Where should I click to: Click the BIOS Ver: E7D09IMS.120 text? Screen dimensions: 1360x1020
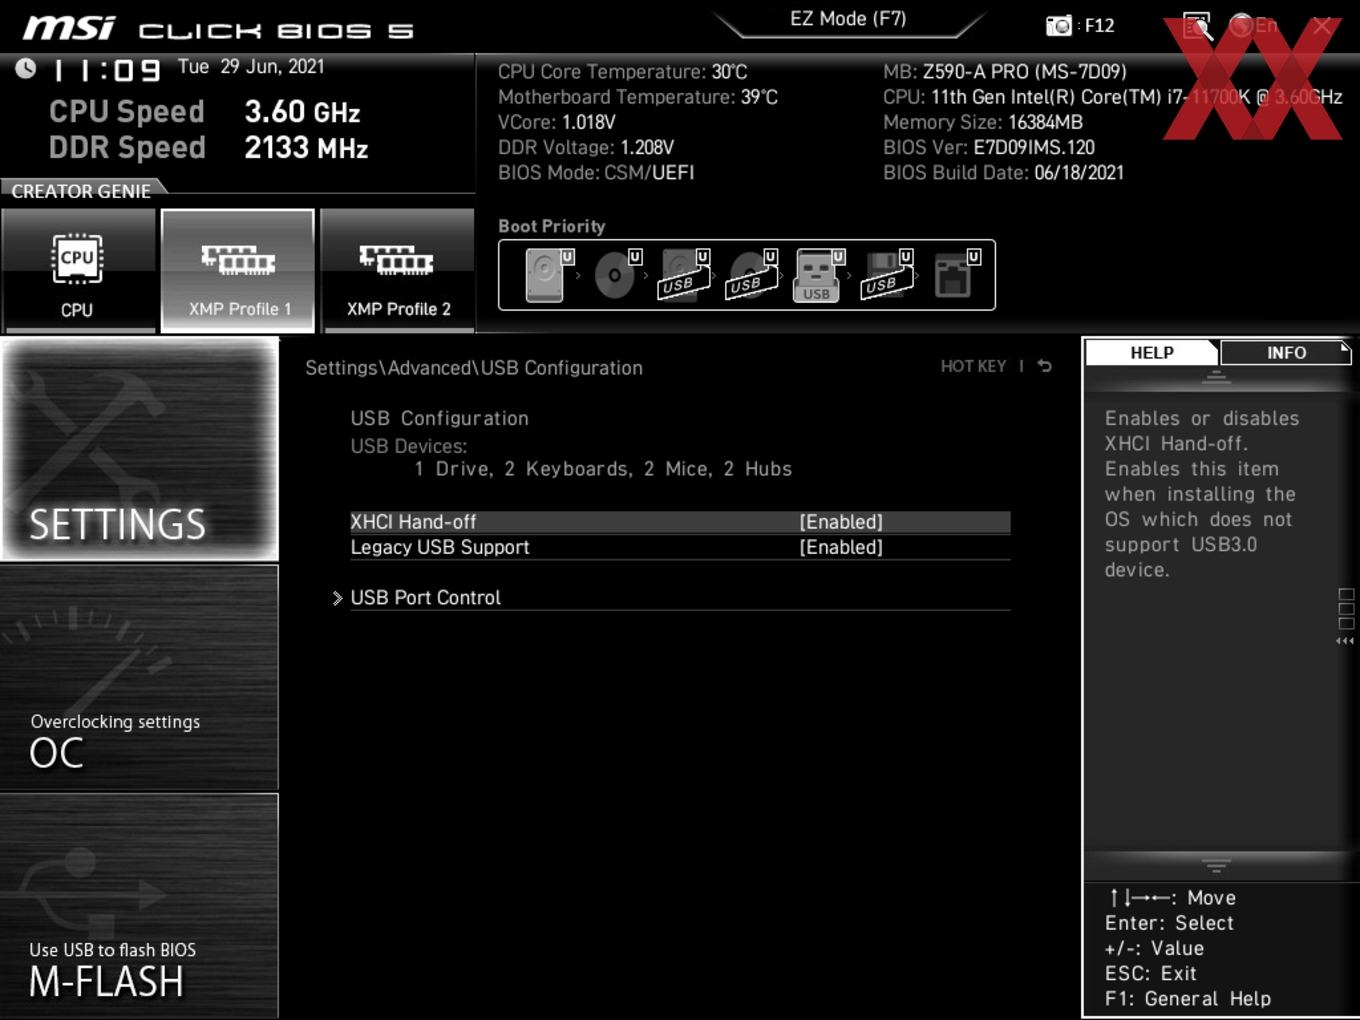point(989,147)
